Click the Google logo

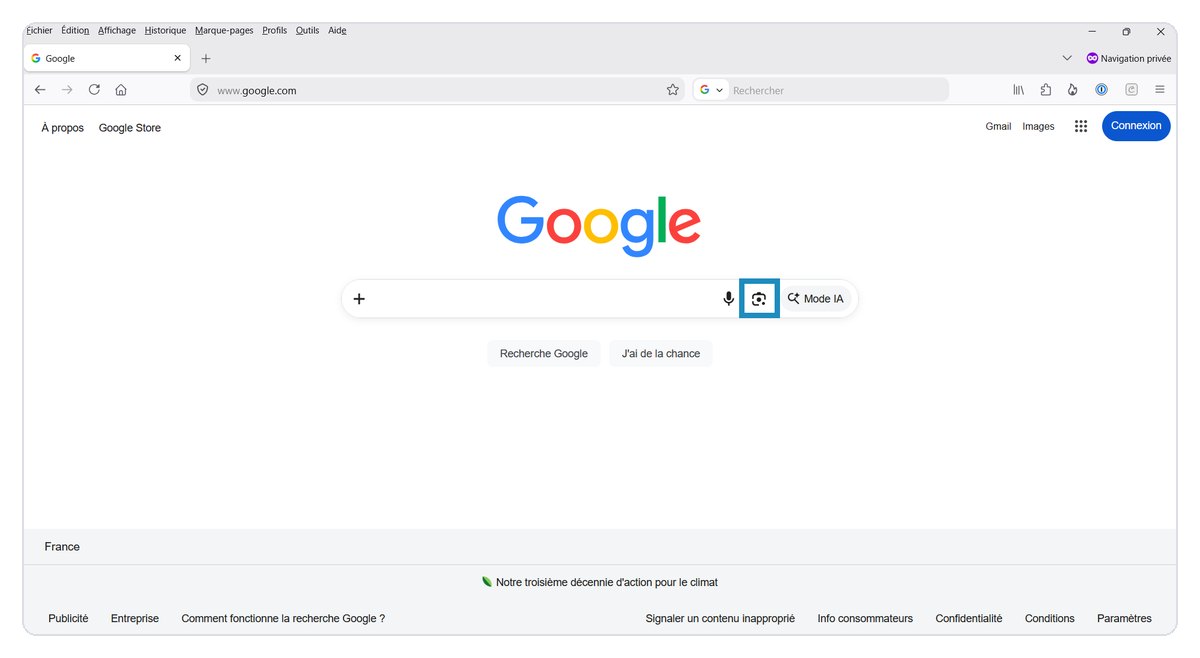tap(599, 224)
